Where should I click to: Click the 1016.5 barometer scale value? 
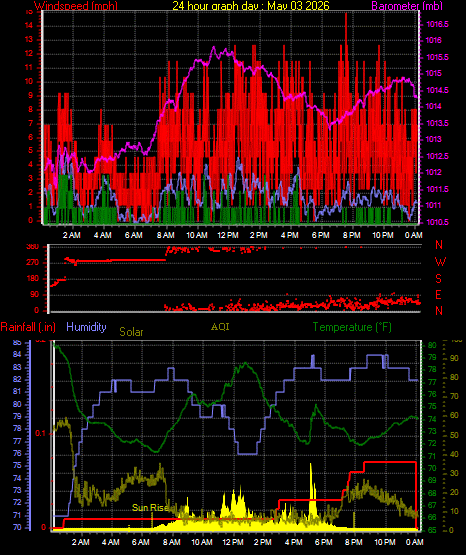437,24
